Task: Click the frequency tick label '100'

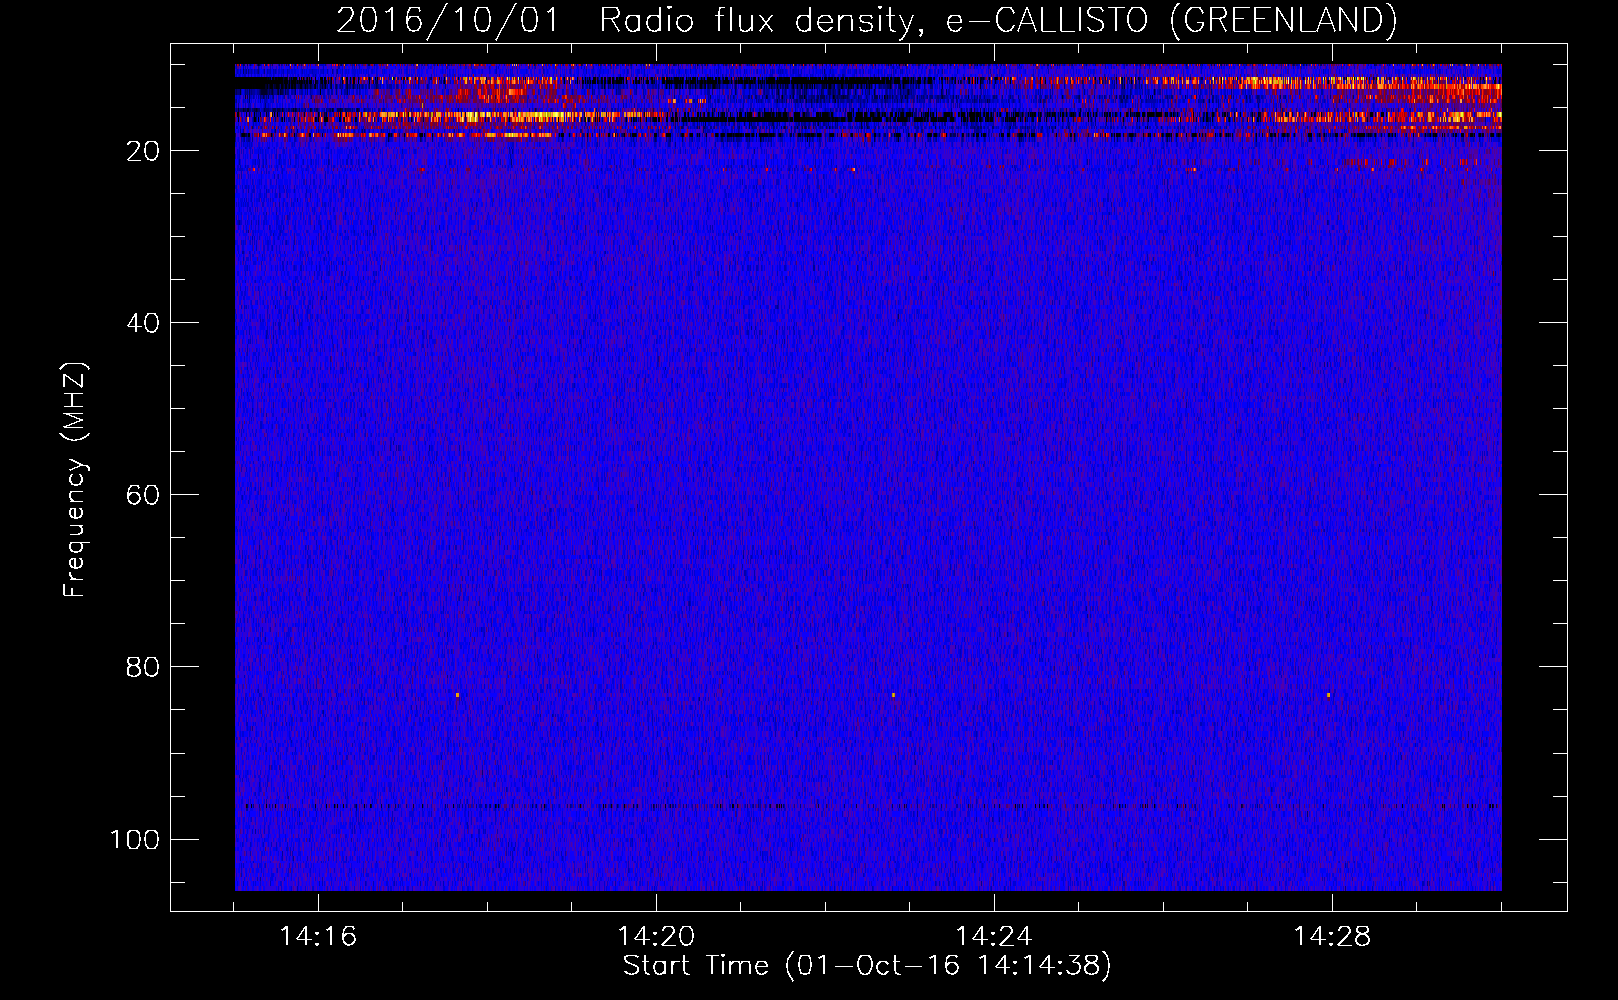Action: click(135, 839)
